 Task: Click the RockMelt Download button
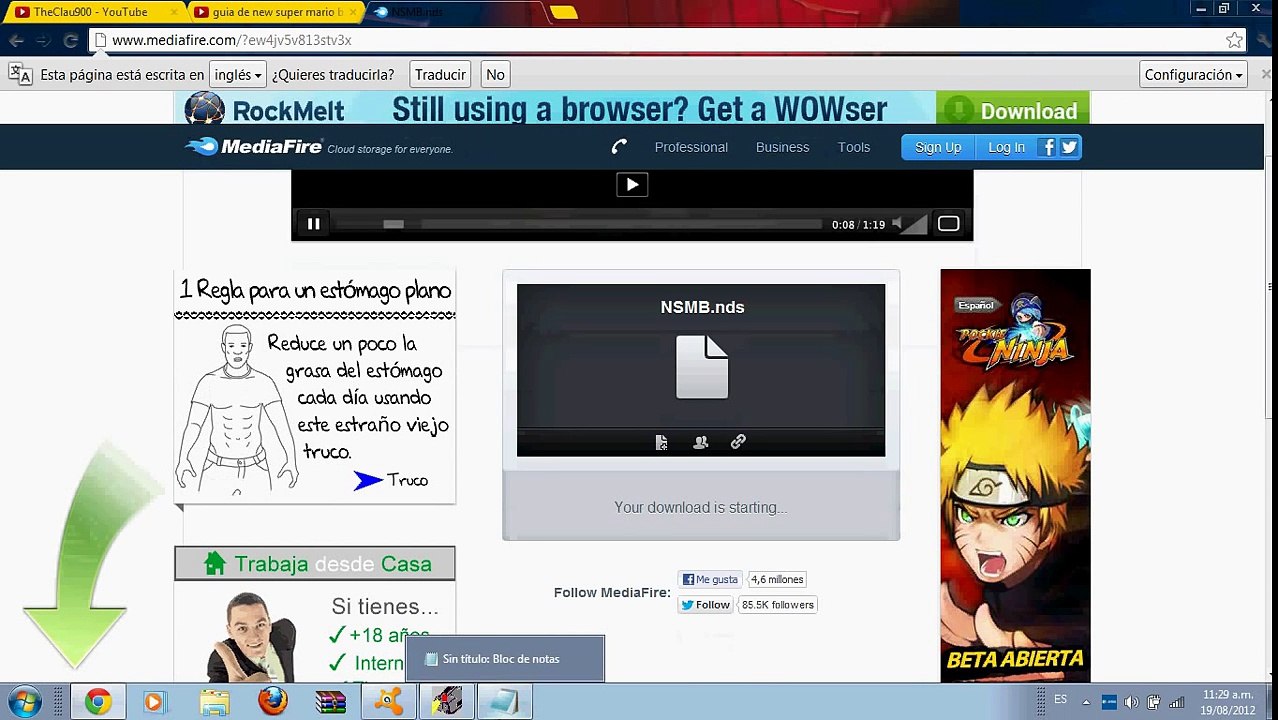(1012, 109)
